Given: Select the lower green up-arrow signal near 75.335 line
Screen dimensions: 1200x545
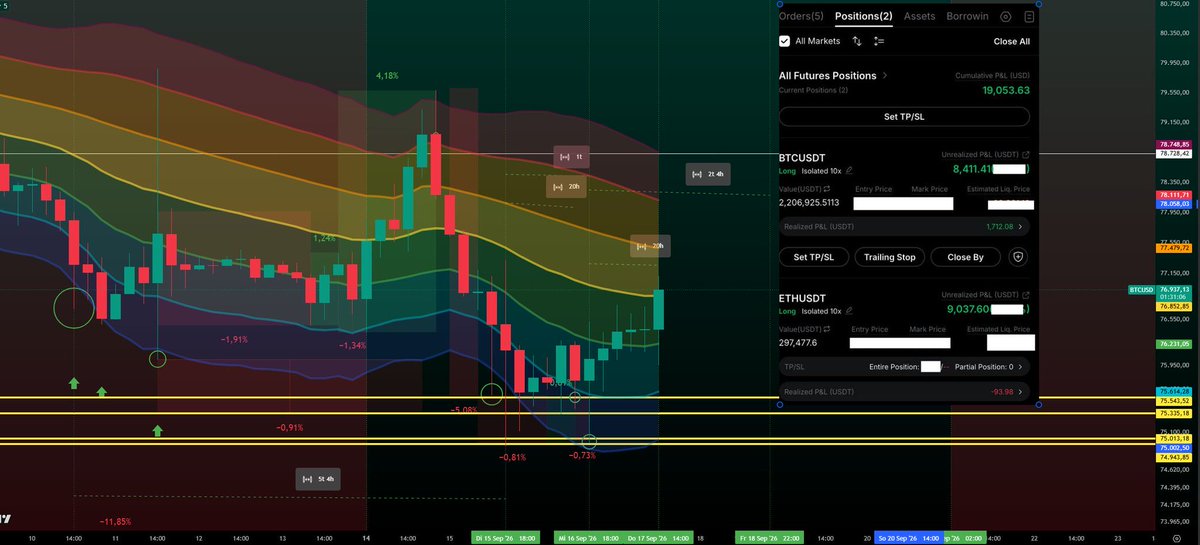Looking at the screenshot, I should pos(158,430).
